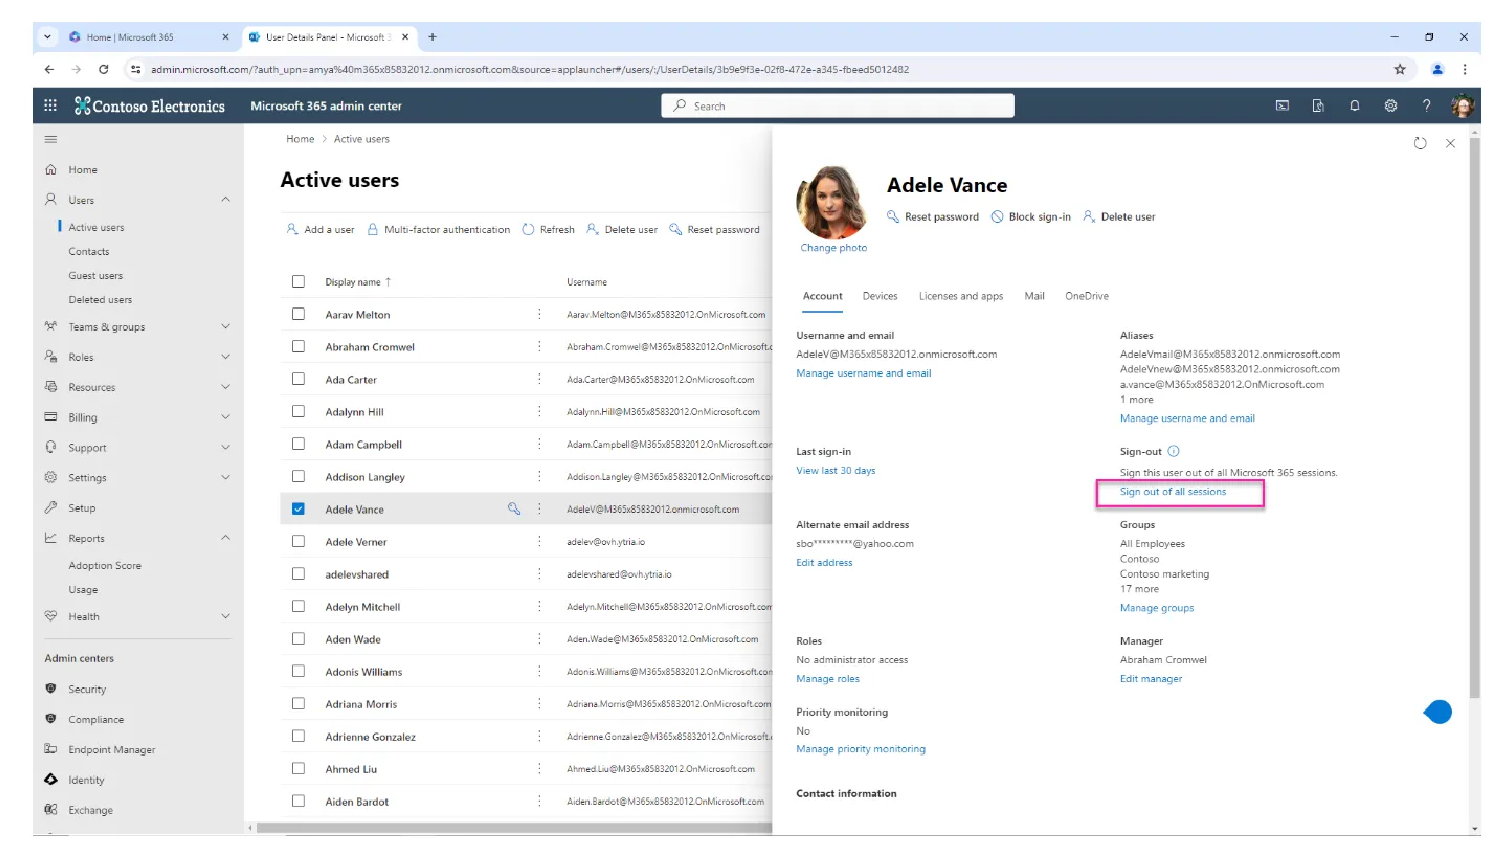Open the notifications bell icon
The width and height of the screenshot is (1487, 847).
click(x=1355, y=105)
